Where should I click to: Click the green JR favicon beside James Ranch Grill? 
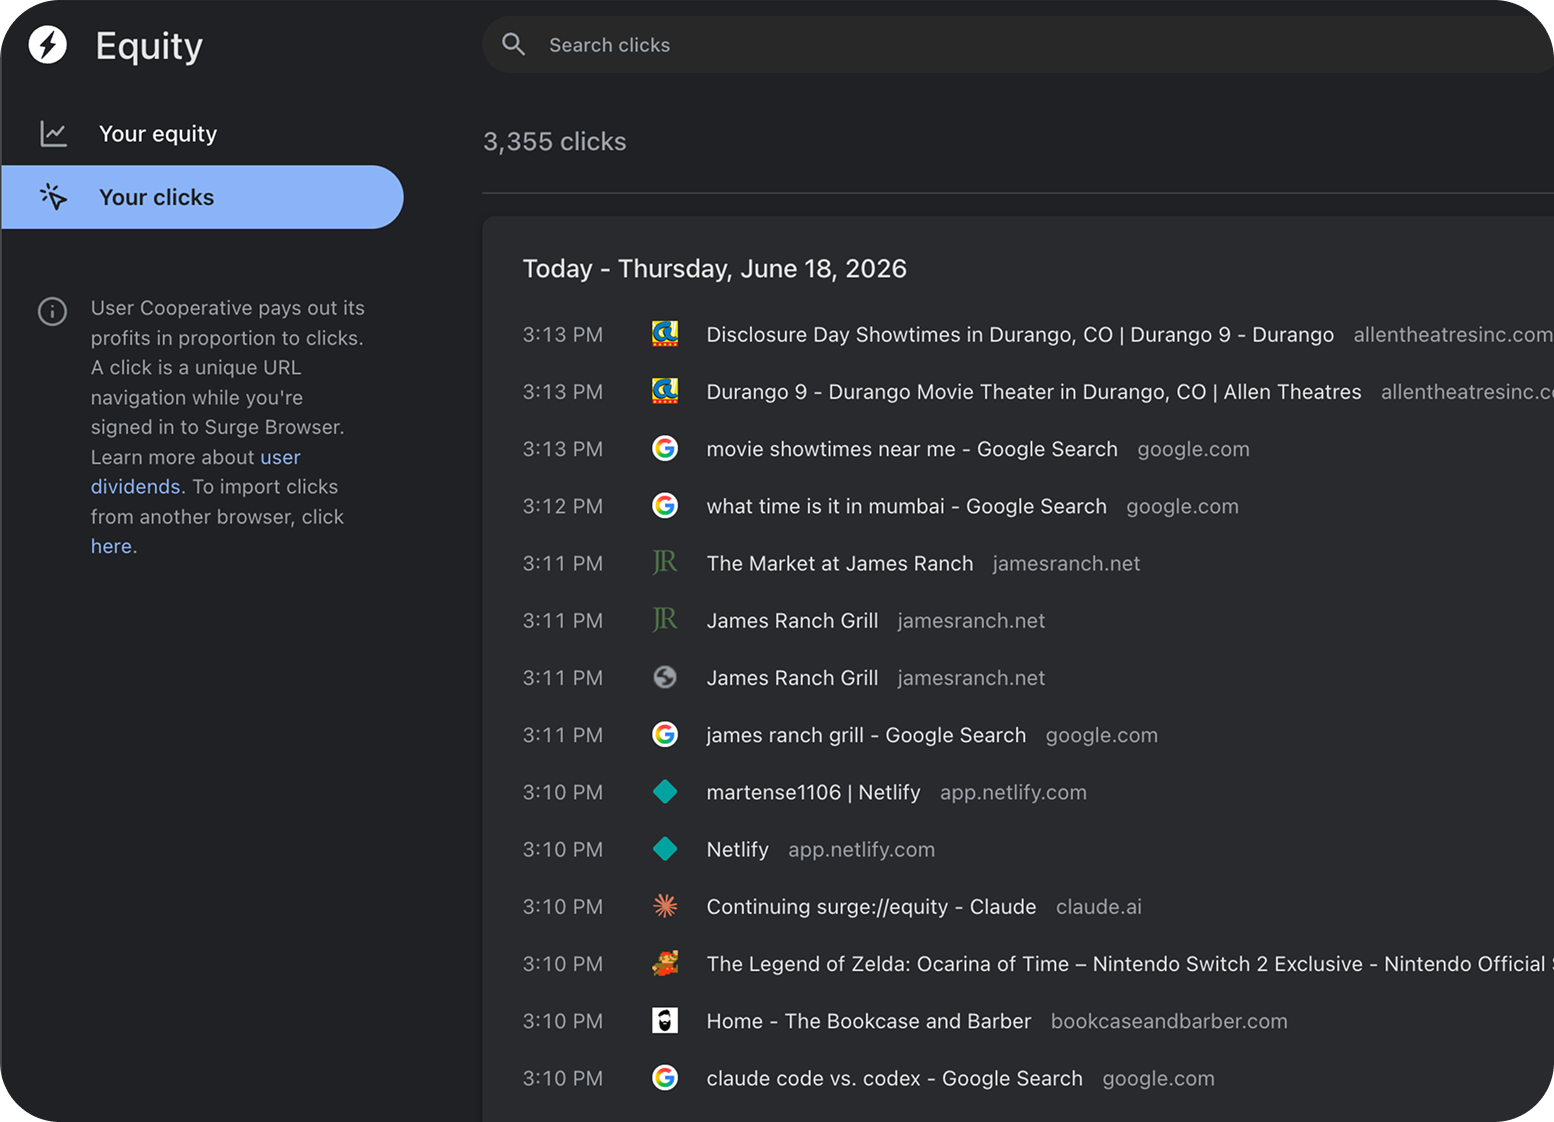[665, 620]
